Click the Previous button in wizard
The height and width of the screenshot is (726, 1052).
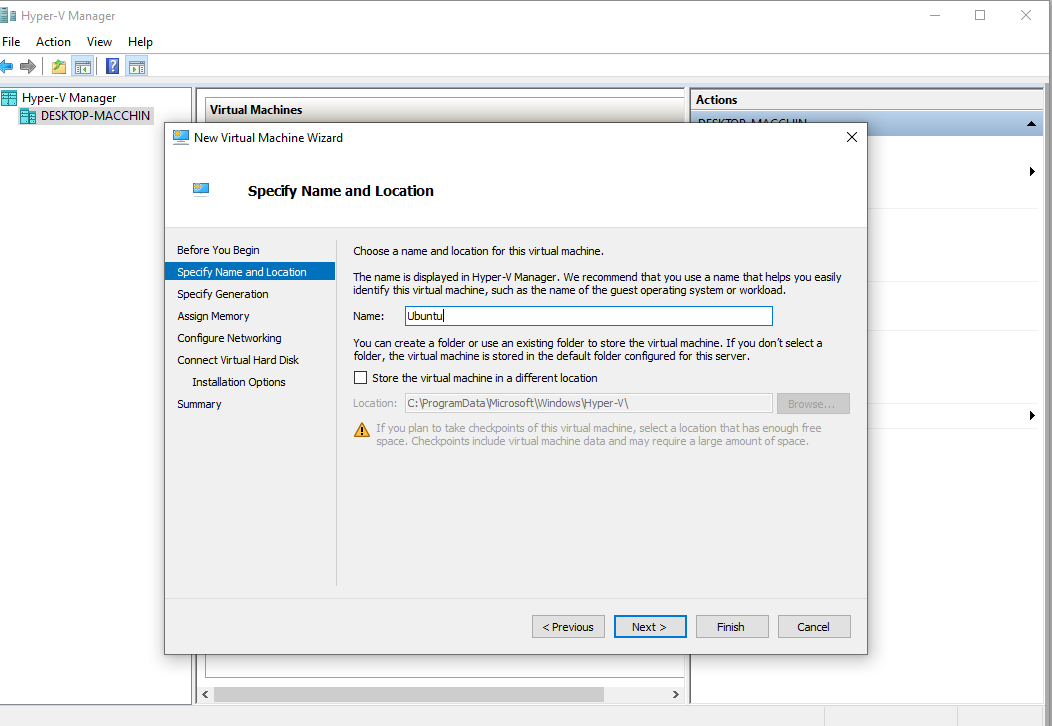tap(568, 627)
